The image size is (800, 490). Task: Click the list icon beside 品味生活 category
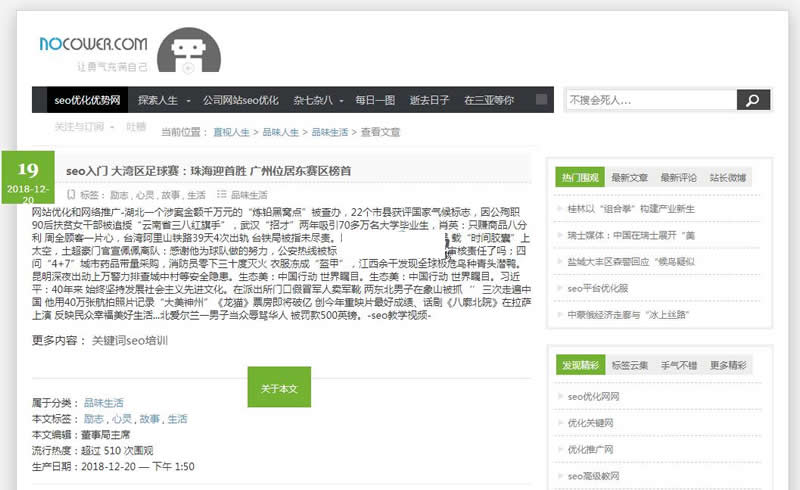pos(221,194)
